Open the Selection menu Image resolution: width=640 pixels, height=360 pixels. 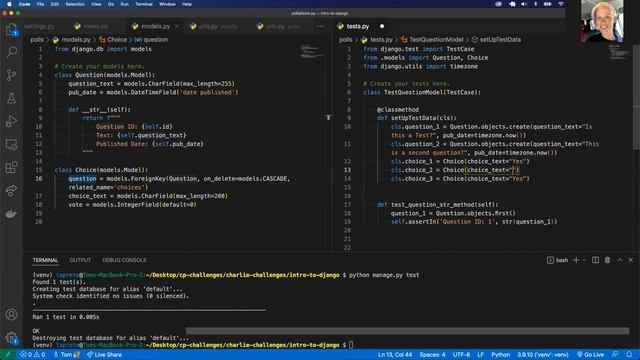pos(75,4)
